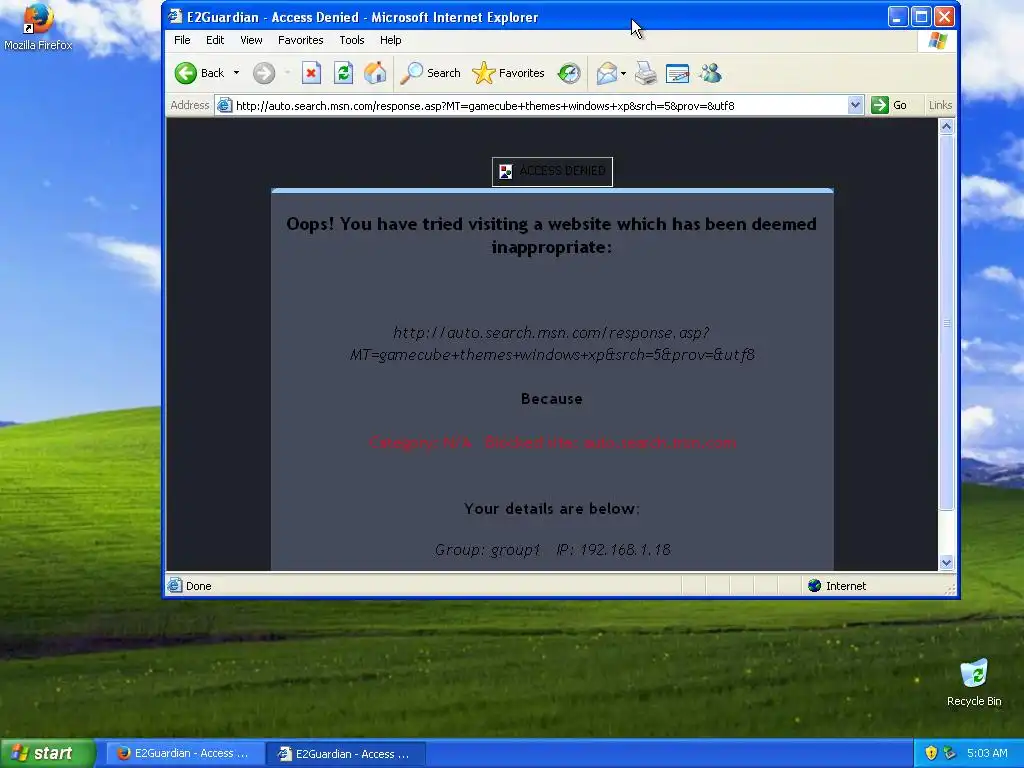Viewport: 1024px width, 768px height.
Task: Open the Messenger people icon
Action: click(x=710, y=73)
